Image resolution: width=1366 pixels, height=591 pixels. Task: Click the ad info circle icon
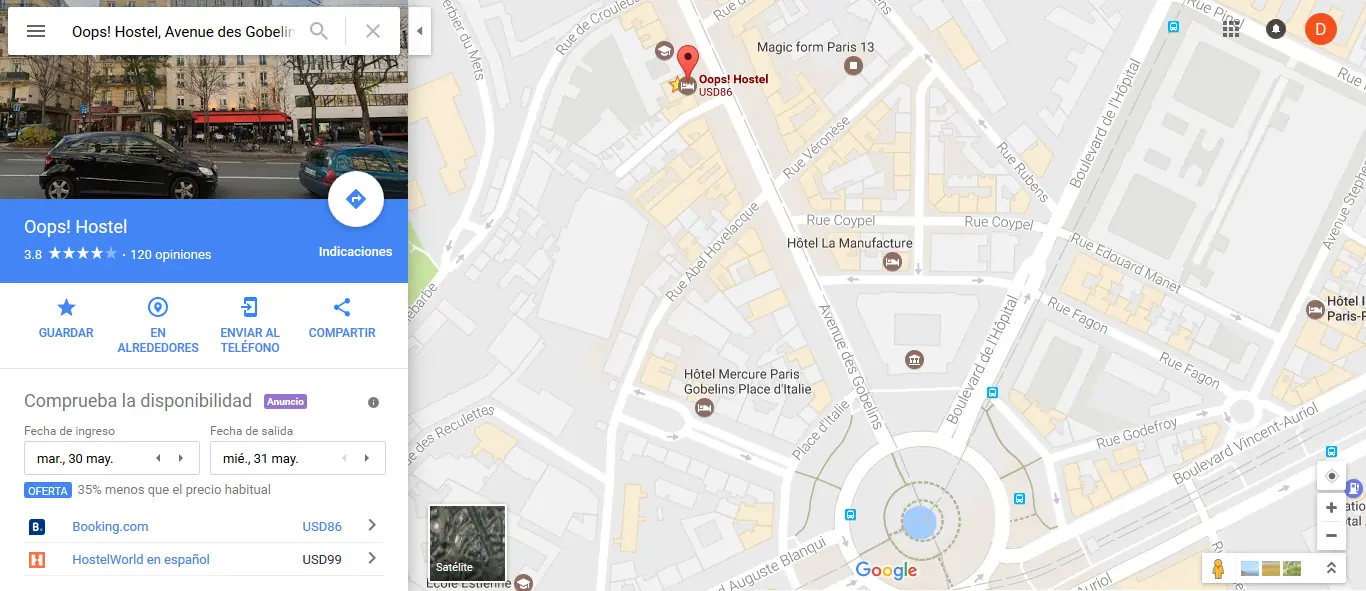(373, 402)
